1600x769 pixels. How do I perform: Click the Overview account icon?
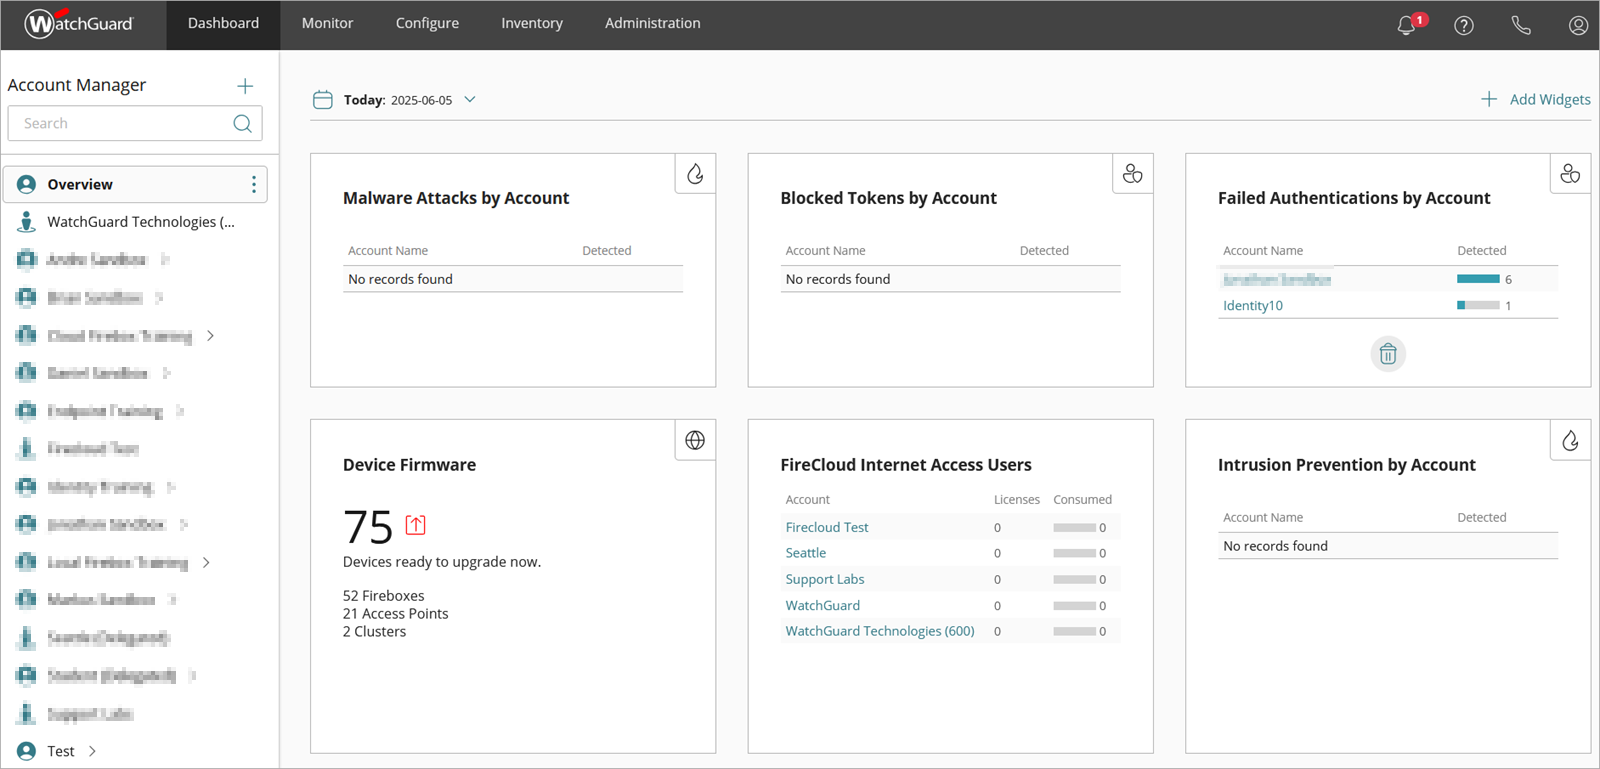(26, 184)
